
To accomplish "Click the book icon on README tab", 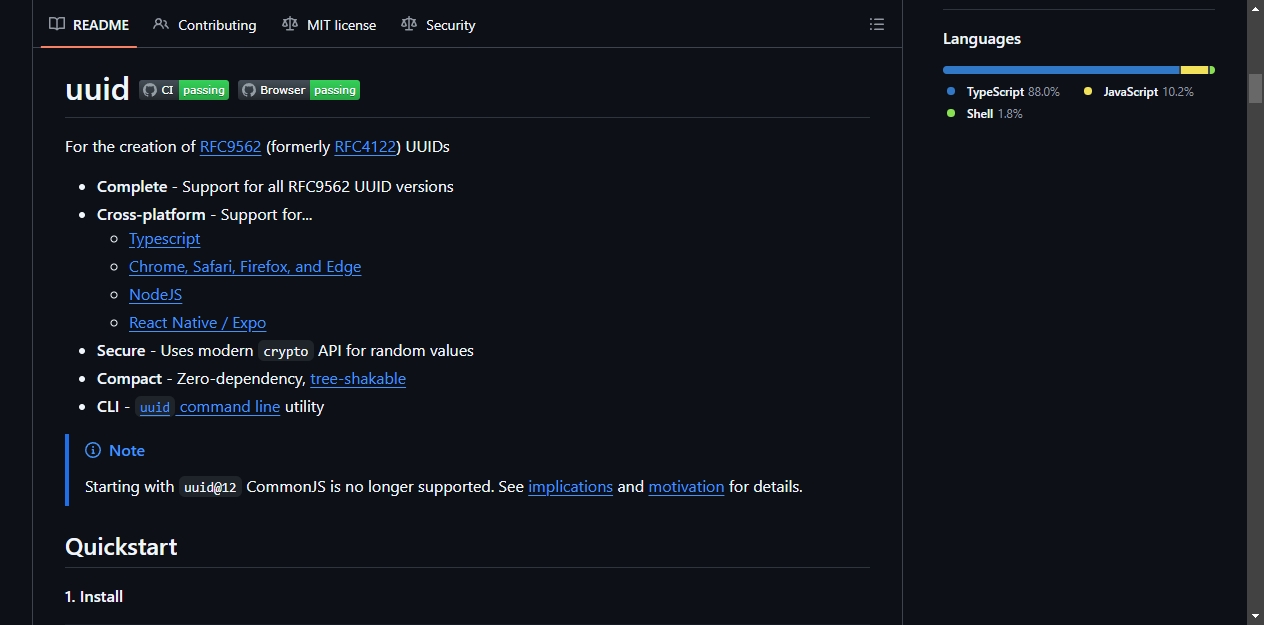I will click(57, 24).
